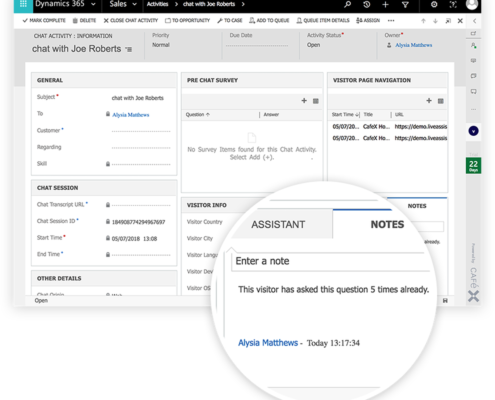The width and height of the screenshot is (495, 400).
Task: Open recent items history icon
Action: (366, 4)
